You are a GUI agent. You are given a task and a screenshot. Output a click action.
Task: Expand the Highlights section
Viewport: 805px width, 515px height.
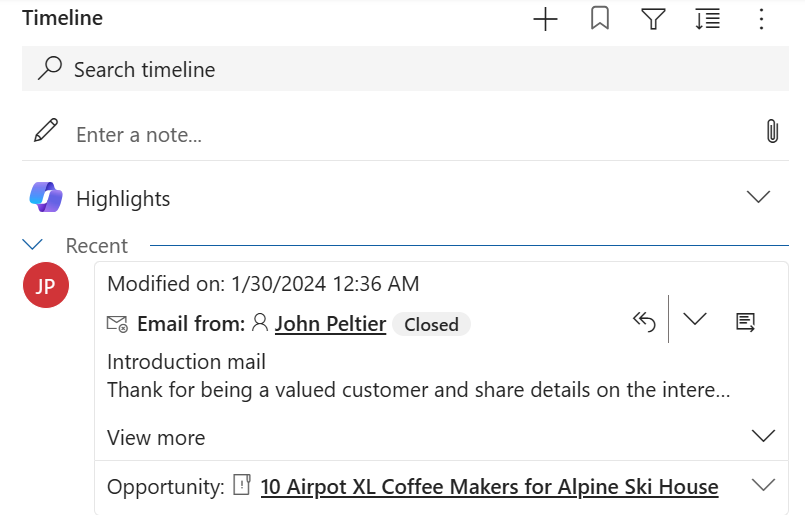(759, 197)
